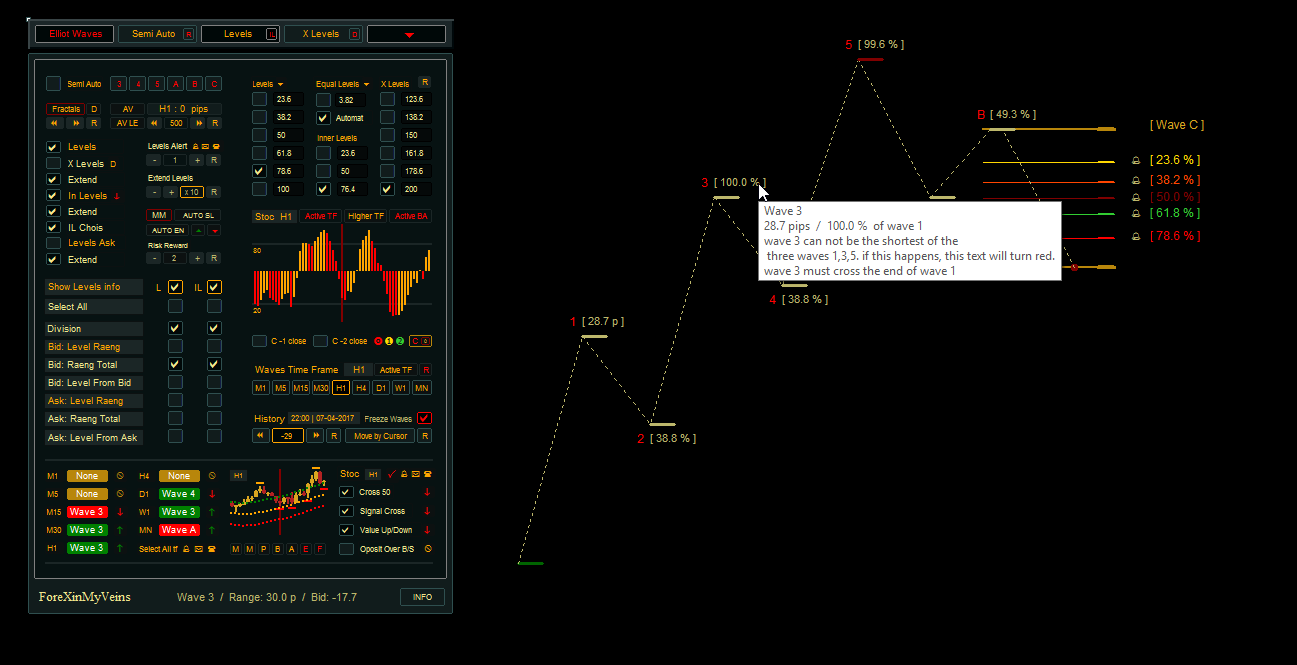Image resolution: width=1297 pixels, height=665 pixels.
Task: Uncheck the Freeze Waves checkbox
Action: pos(425,418)
